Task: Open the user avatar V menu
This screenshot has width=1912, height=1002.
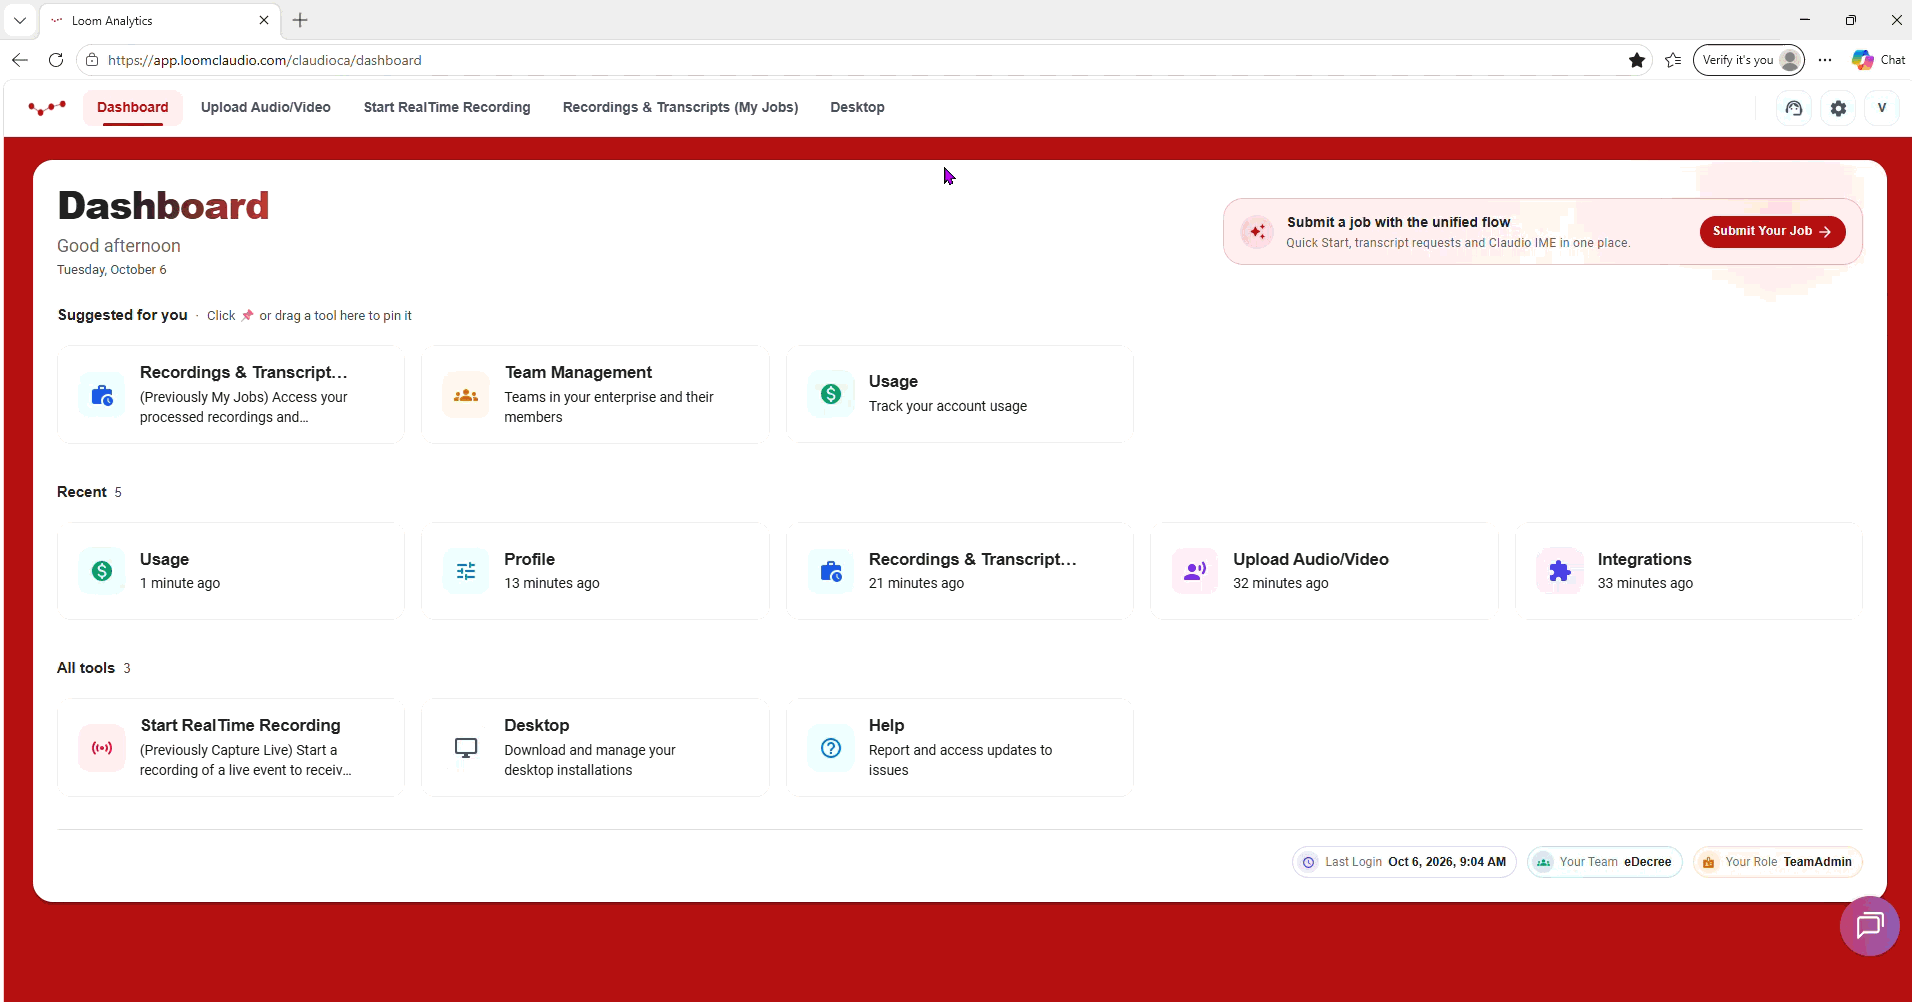Action: (x=1882, y=108)
